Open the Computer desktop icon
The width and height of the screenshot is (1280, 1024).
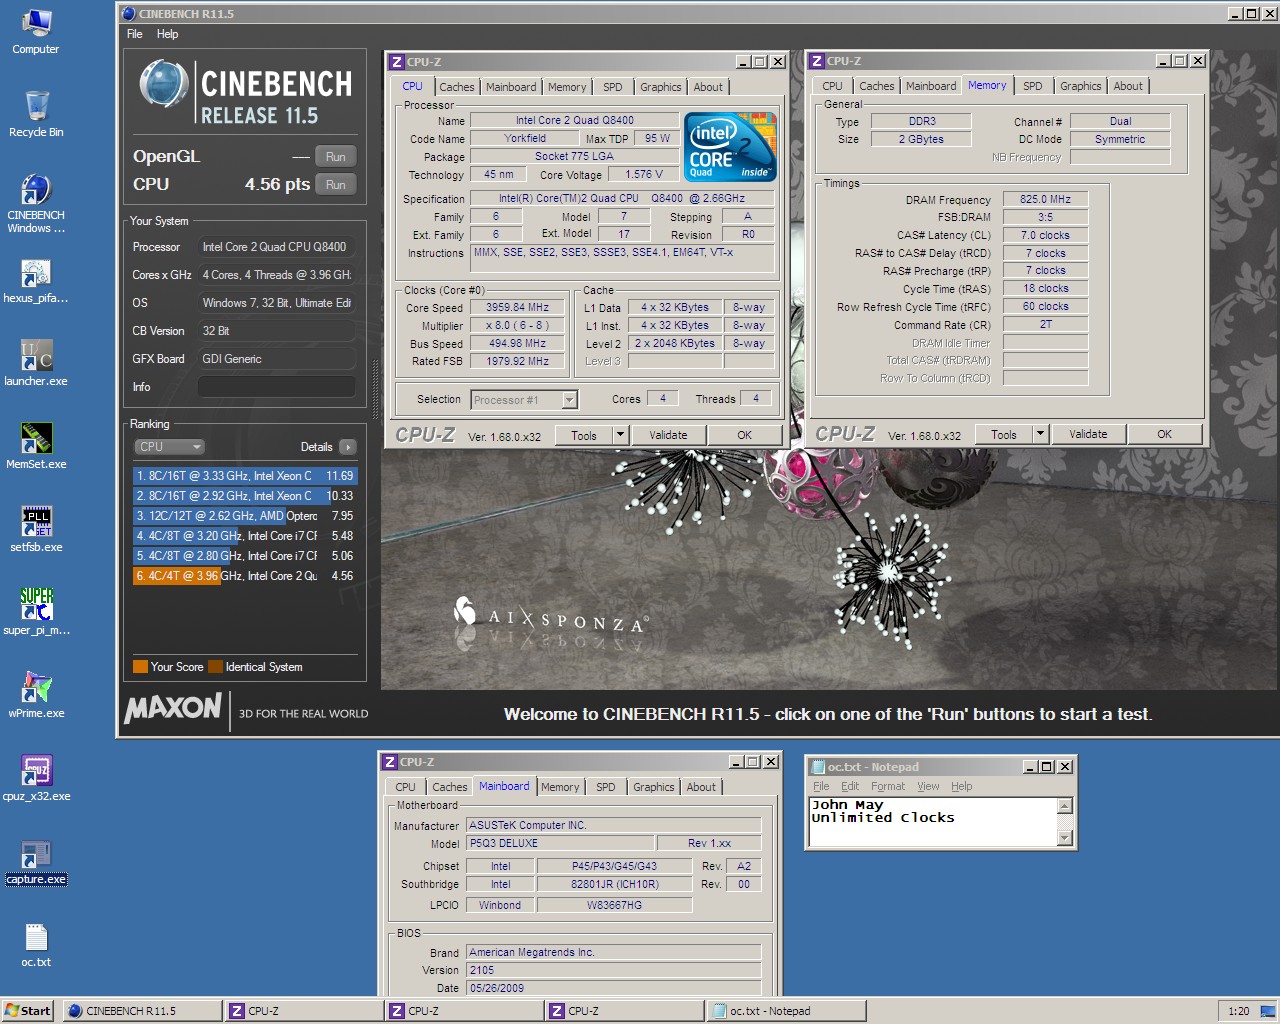tap(36, 31)
